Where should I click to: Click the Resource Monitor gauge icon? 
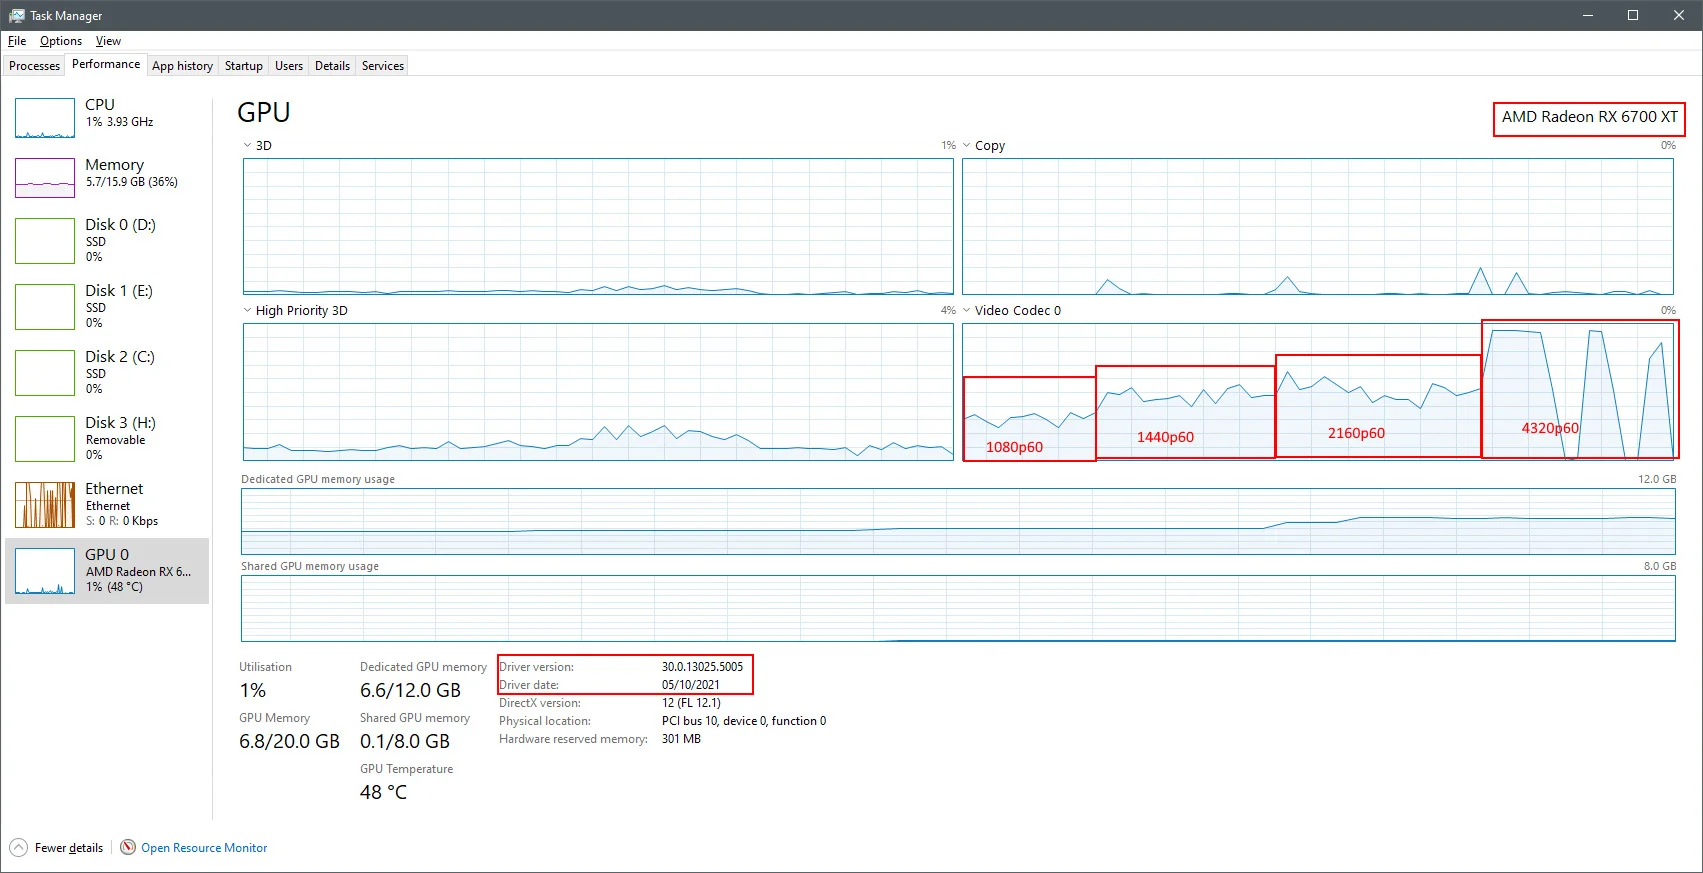128,847
